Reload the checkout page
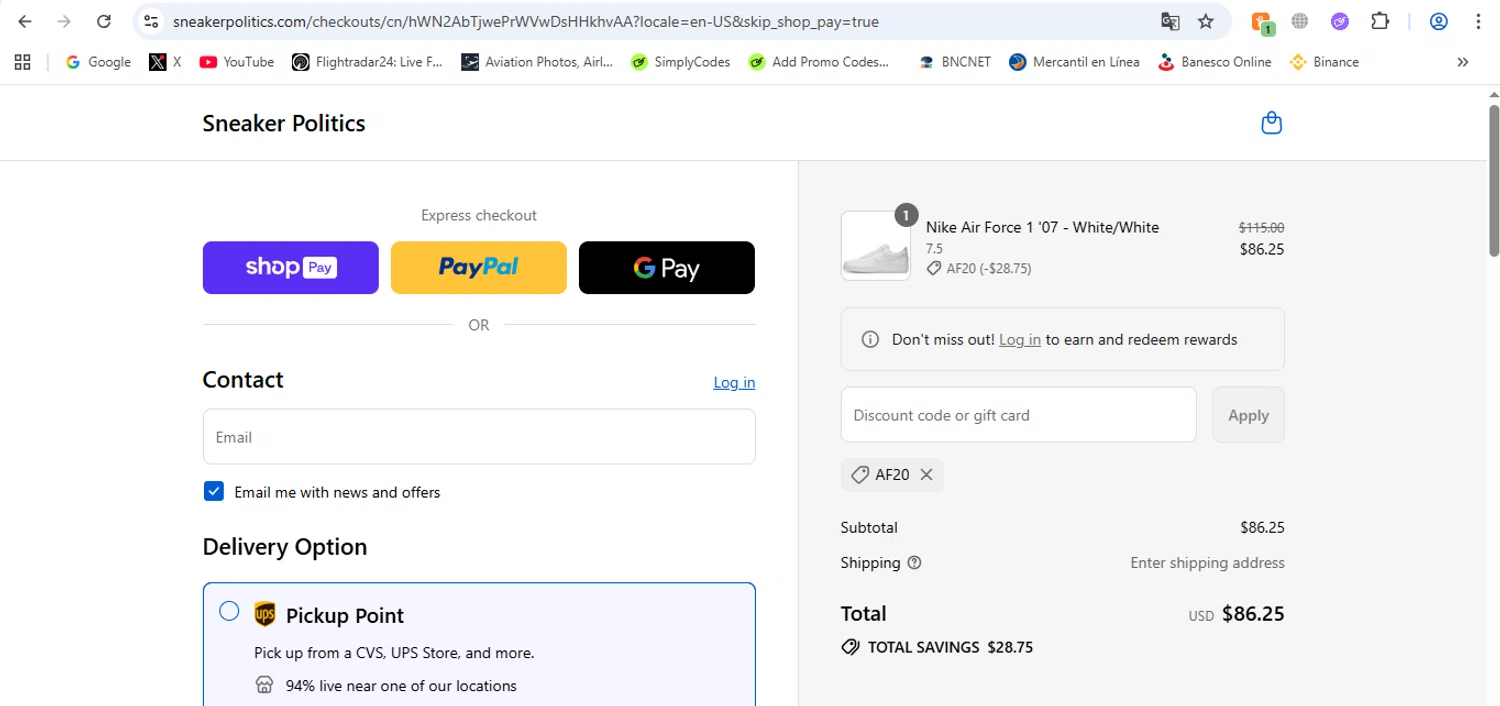This screenshot has width=1500, height=706. pos(103,21)
